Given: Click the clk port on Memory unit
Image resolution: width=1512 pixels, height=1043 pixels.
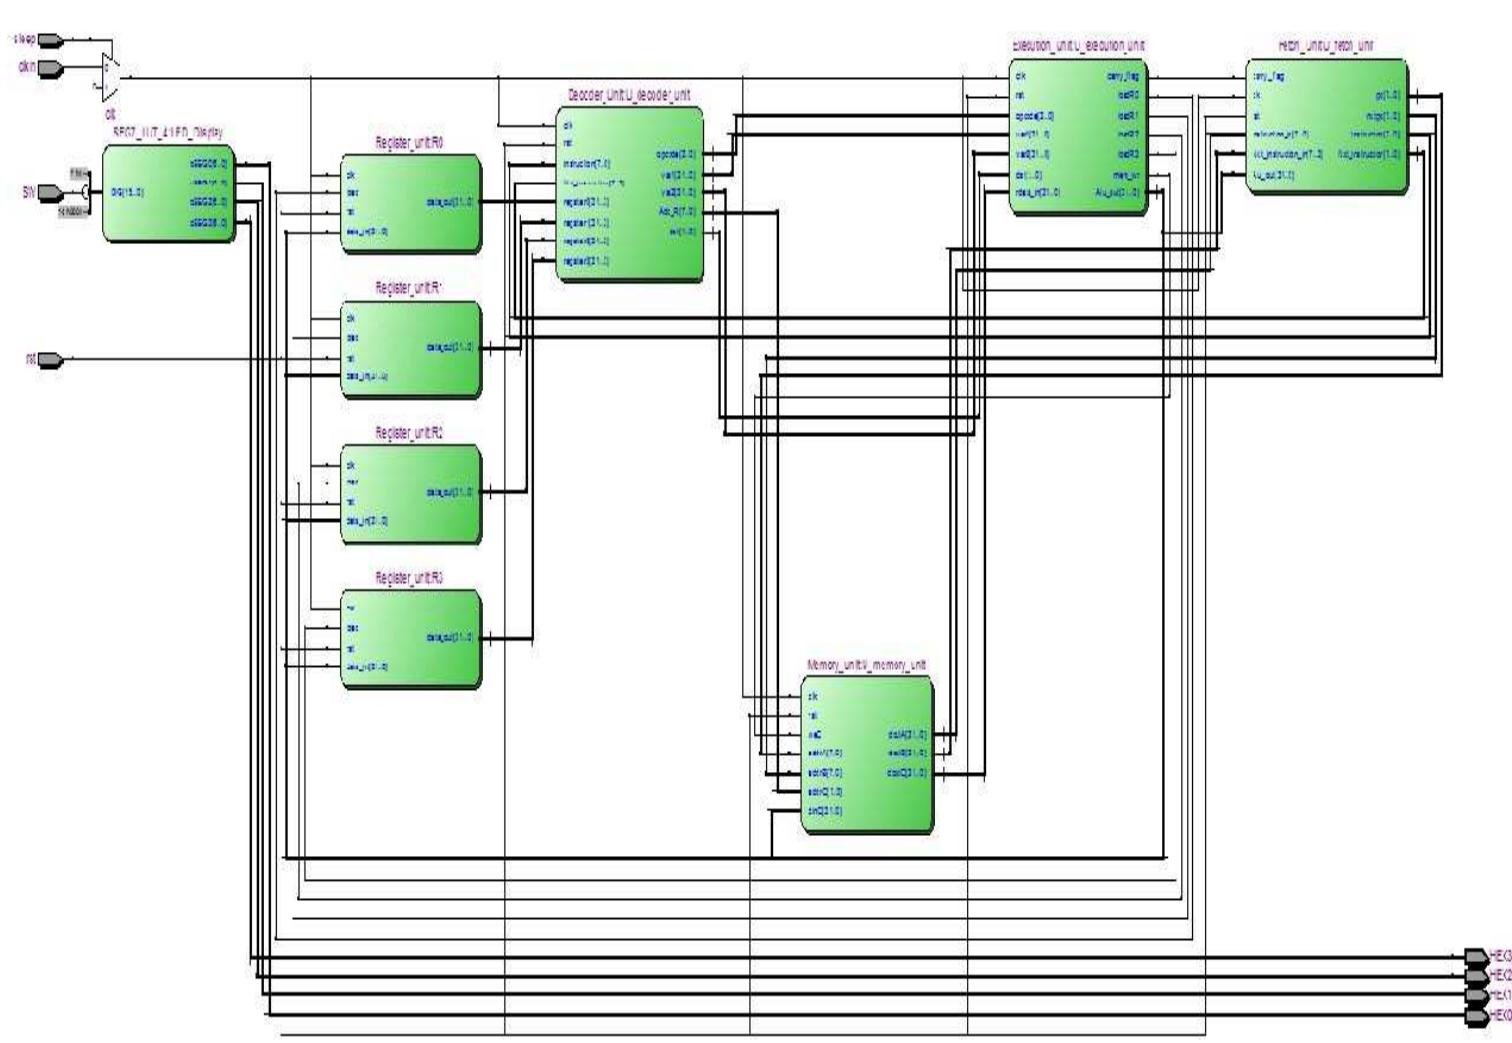Looking at the screenshot, I should point(813,696).
